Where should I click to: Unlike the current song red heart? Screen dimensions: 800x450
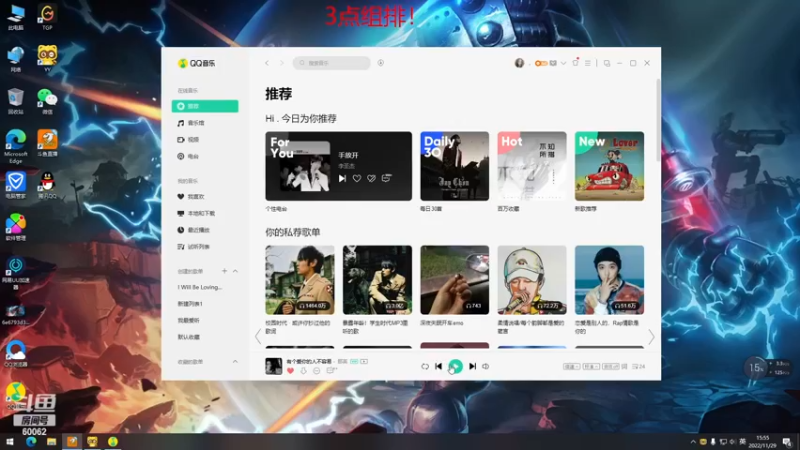(290, 371)
